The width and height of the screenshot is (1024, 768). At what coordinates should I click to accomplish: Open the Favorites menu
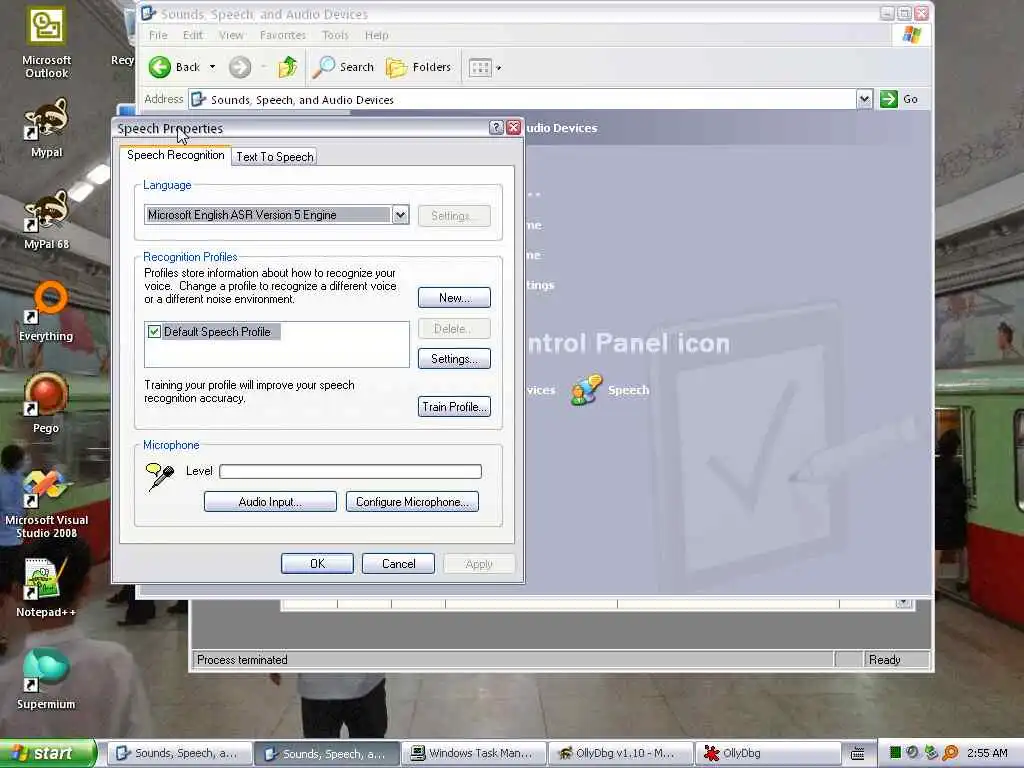[x=283, y=35]
